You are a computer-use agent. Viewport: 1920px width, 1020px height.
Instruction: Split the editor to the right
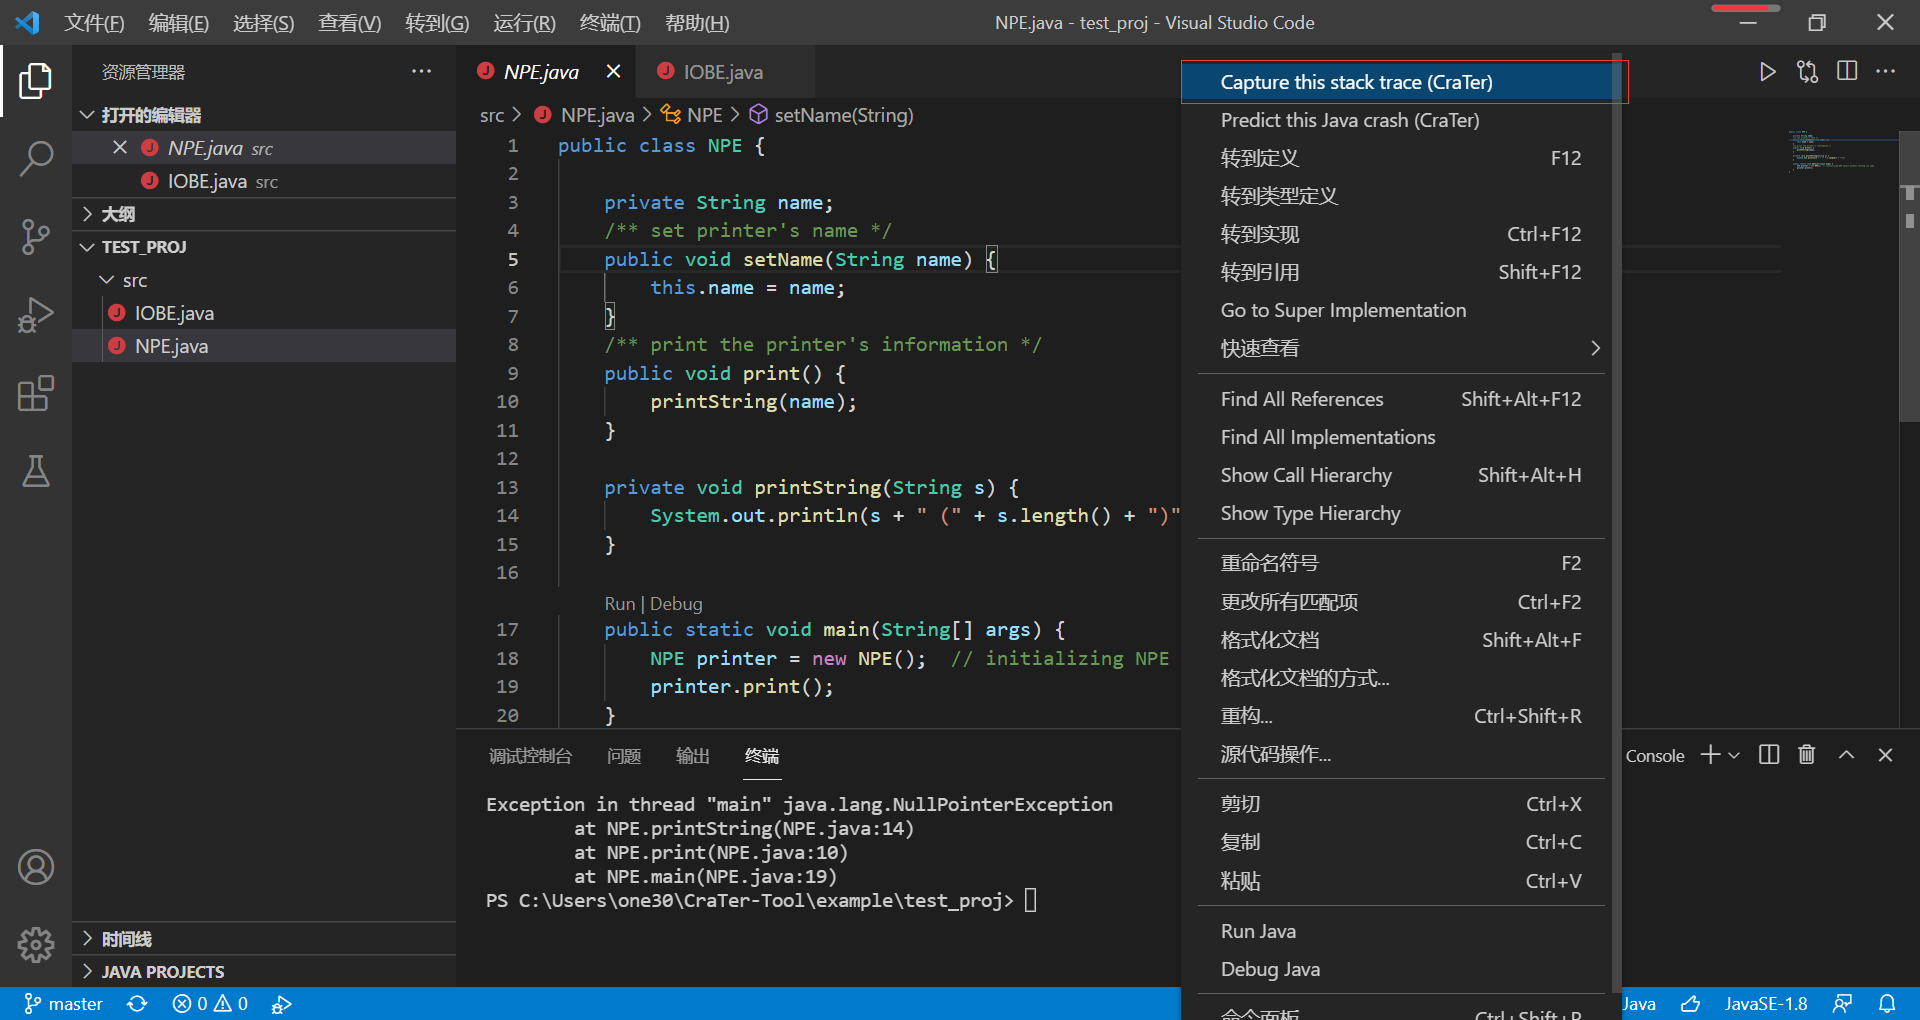pyautogui.click(x=1847, y=72)
